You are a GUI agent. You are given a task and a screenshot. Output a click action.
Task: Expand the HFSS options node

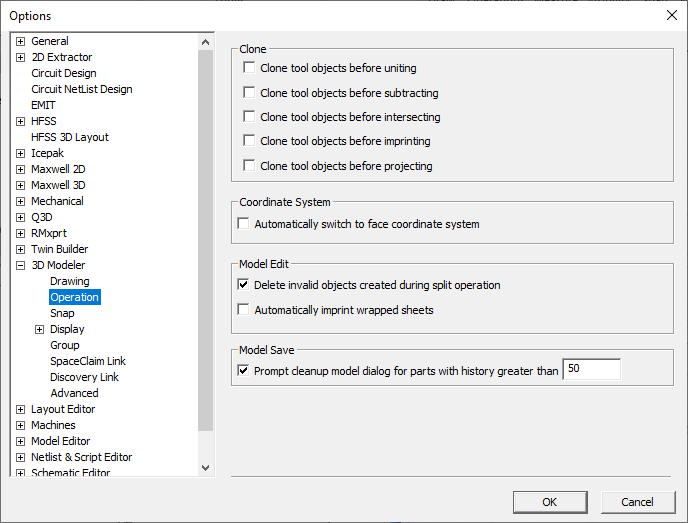tap(20, 121)
